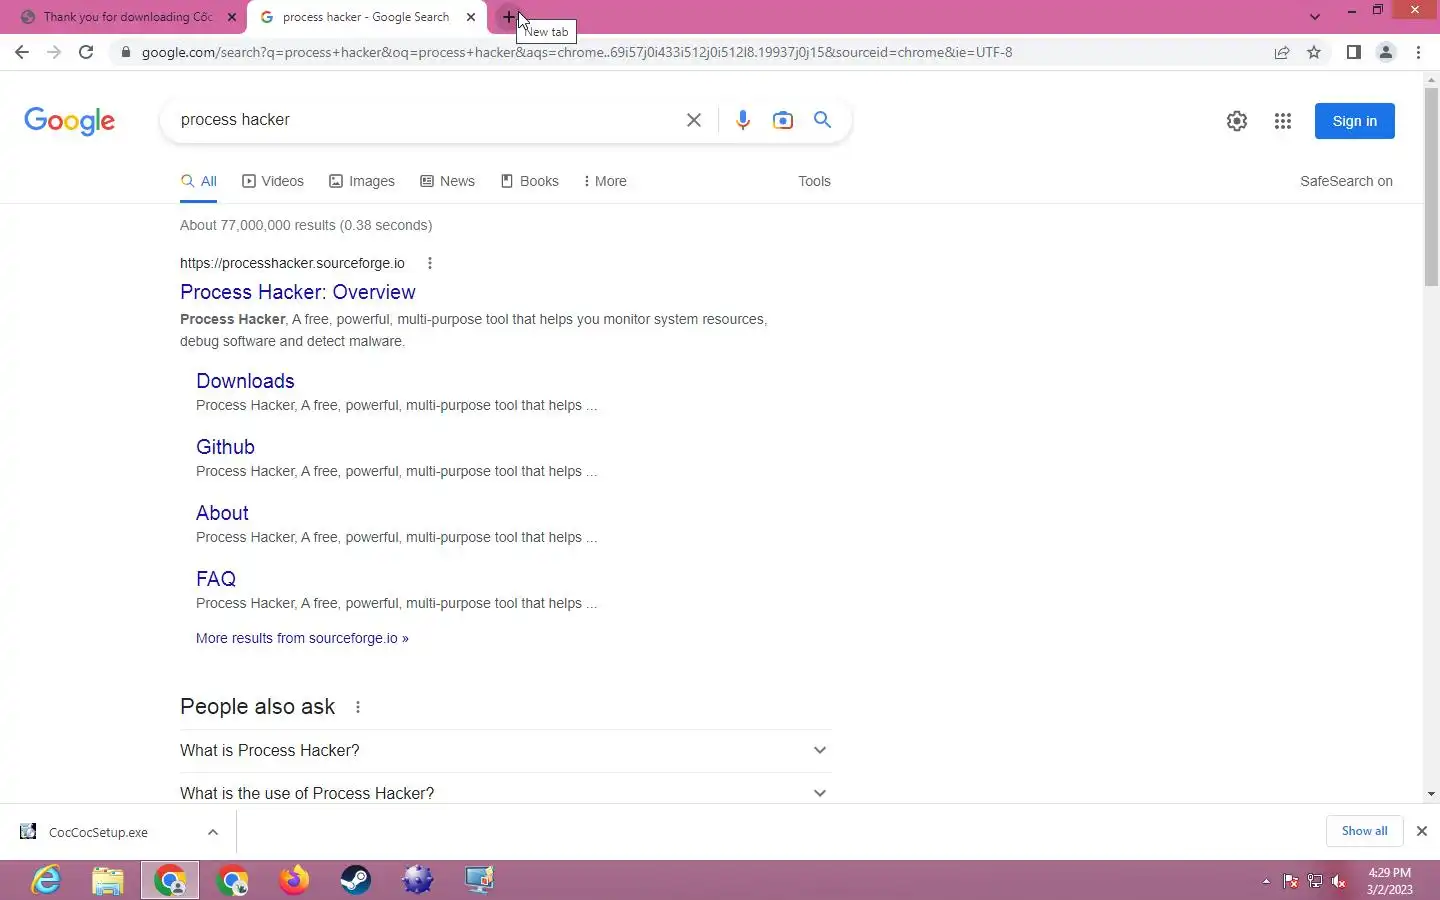Open the Downloads sitelink

[245, 381]
